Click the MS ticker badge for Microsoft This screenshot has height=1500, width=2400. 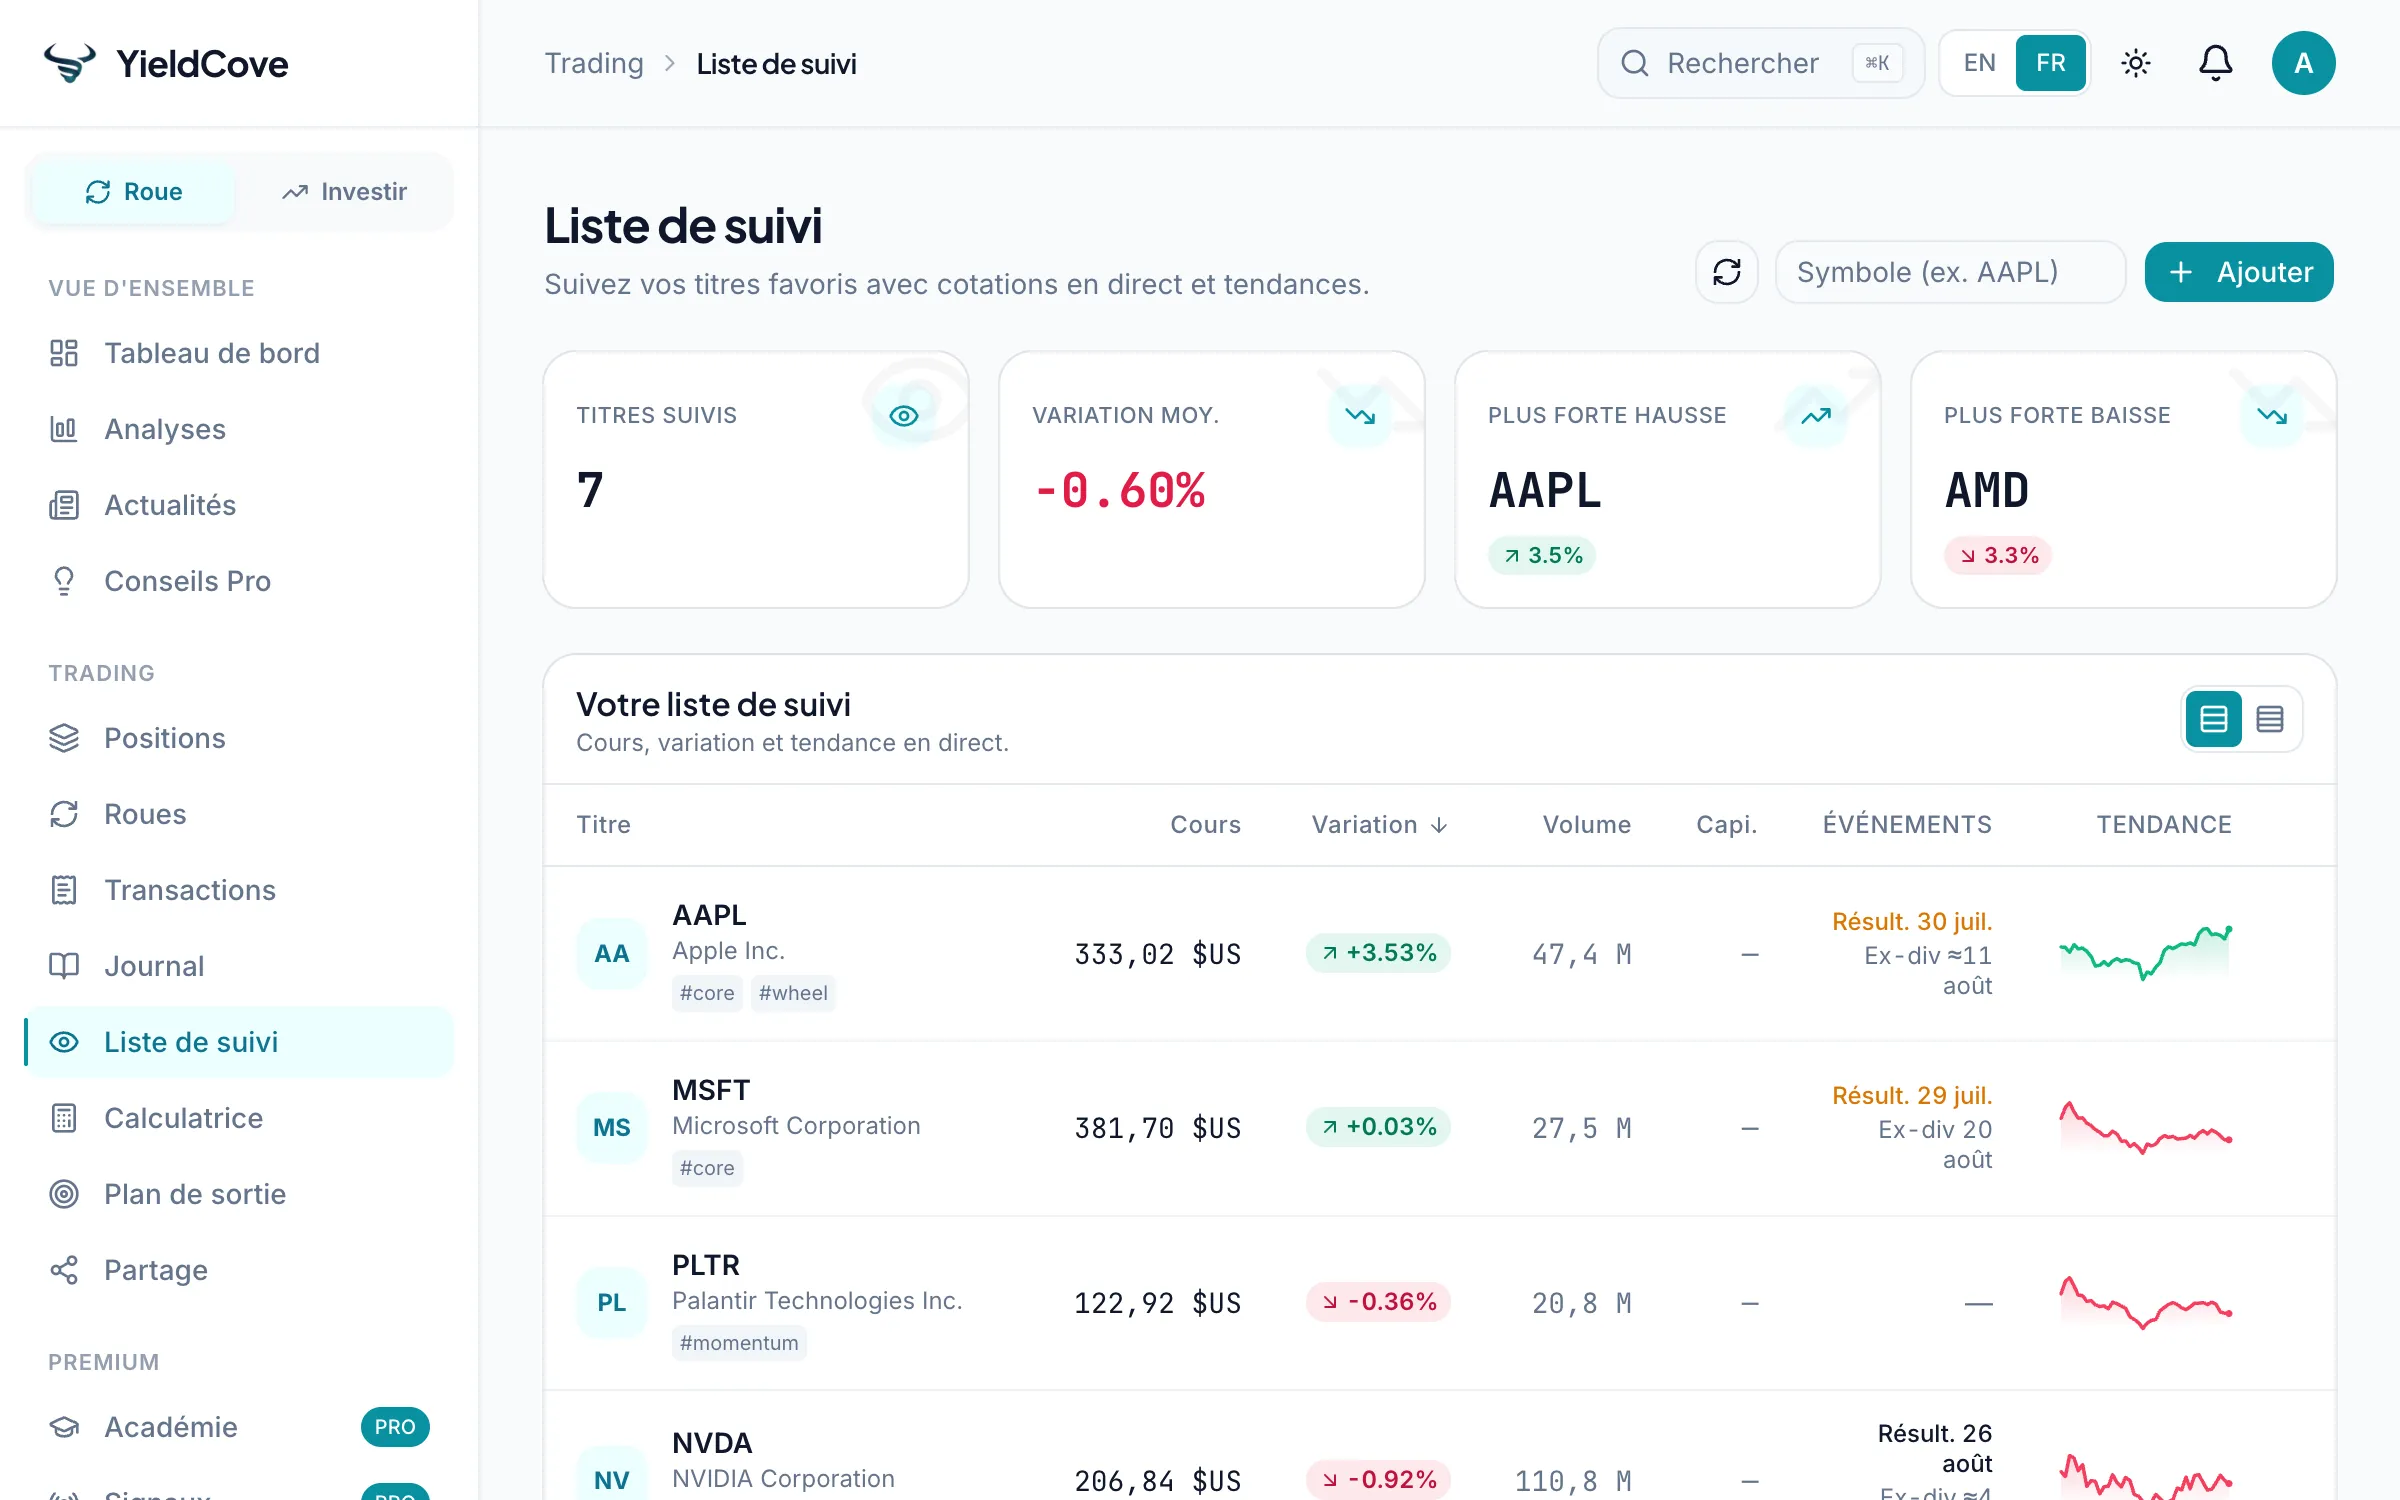click(612, 1128)
